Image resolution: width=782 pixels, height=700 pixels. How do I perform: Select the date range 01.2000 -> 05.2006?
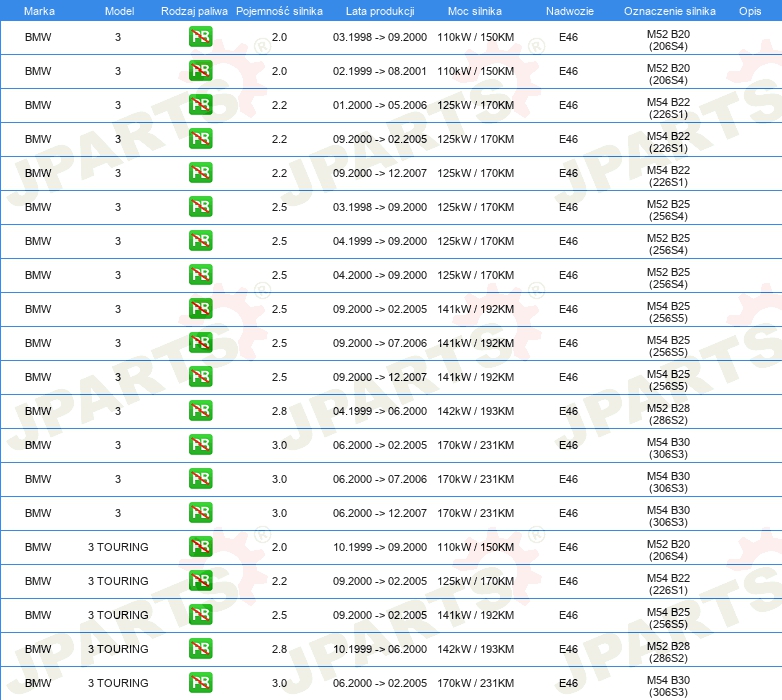click(380, 105)
